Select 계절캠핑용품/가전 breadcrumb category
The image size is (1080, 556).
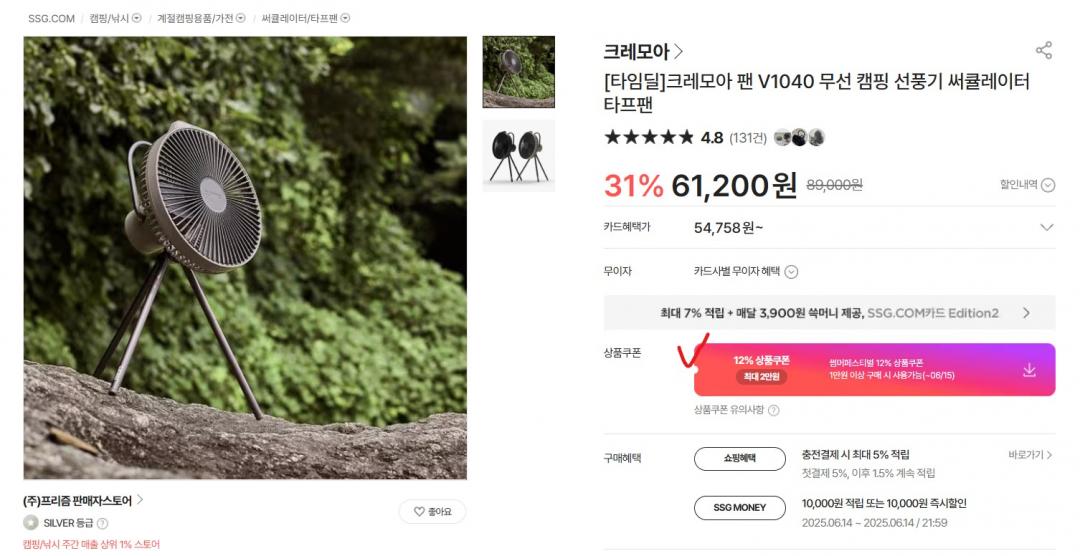pos(195,19)
